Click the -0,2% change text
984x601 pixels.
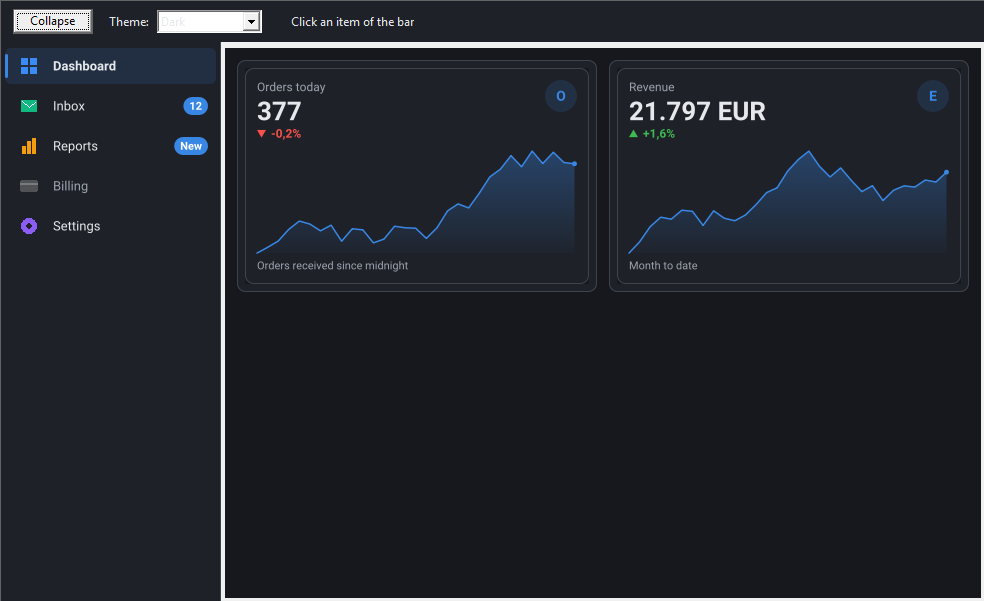[286, 134]
